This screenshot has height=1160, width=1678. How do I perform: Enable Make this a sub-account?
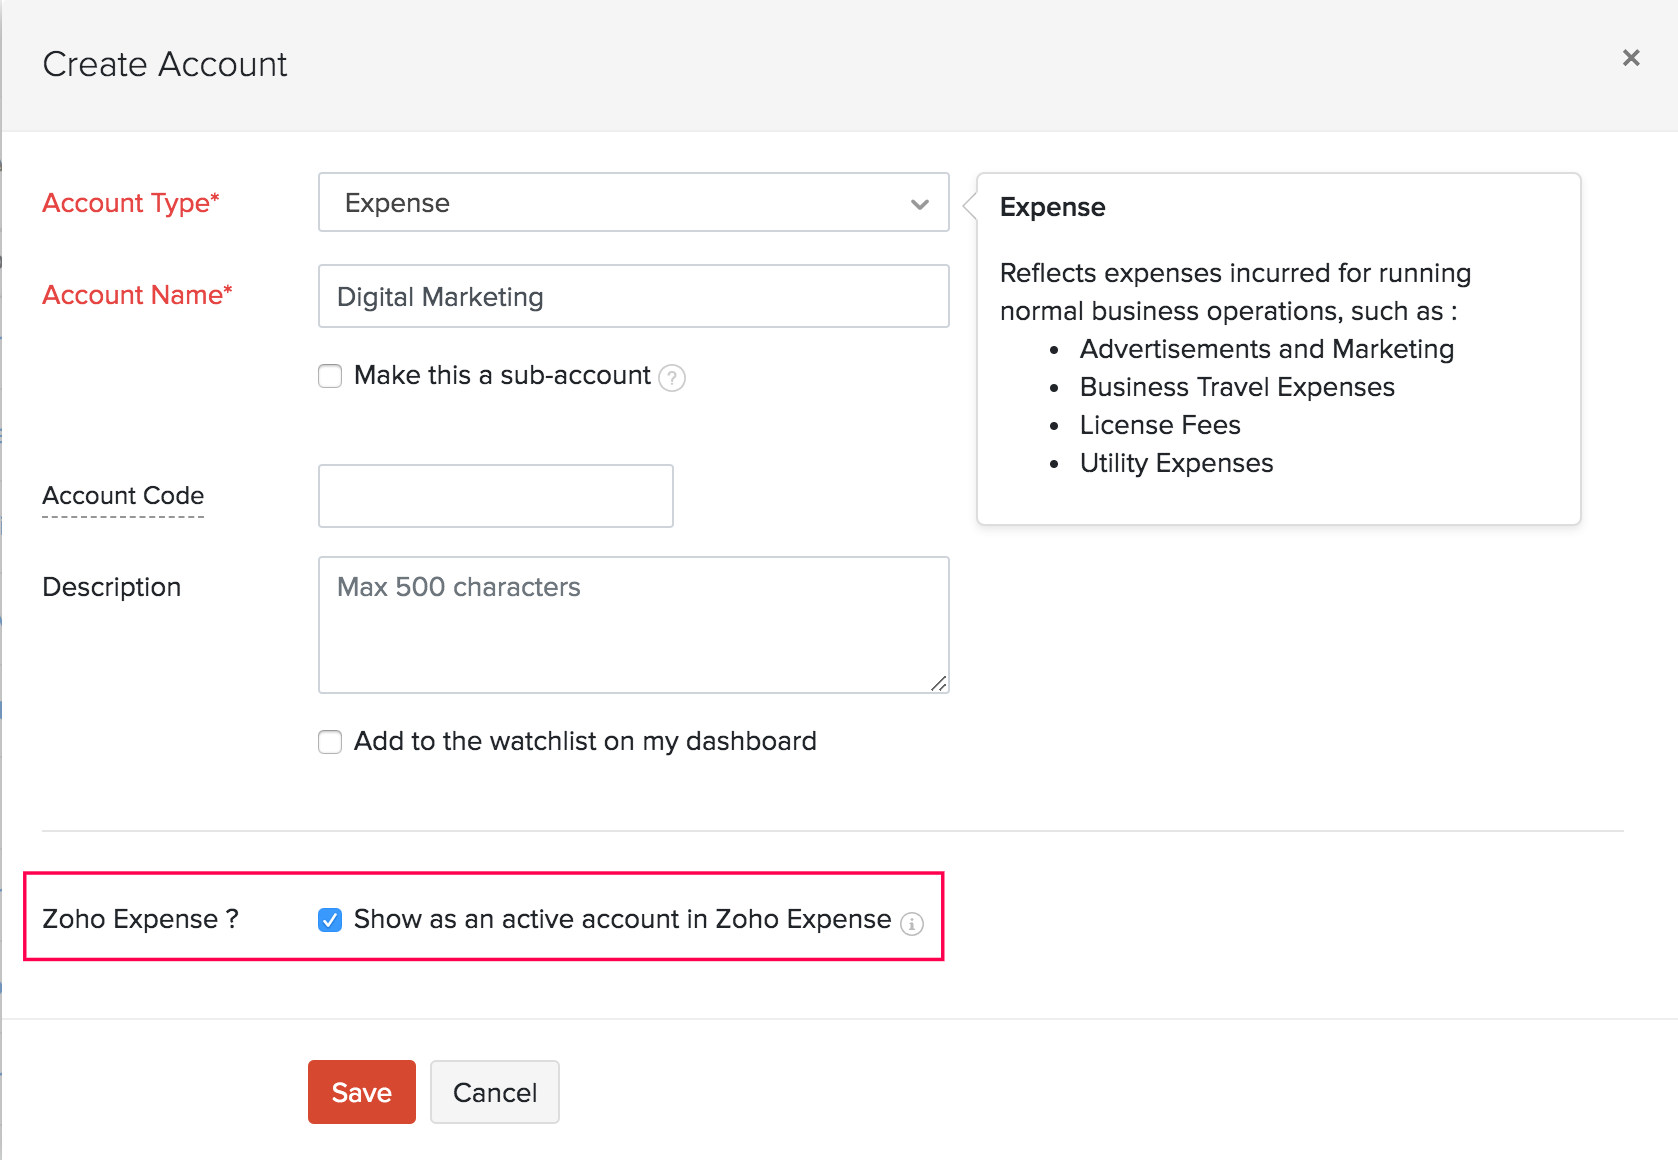pyautogui.click(x=329, y=376)
